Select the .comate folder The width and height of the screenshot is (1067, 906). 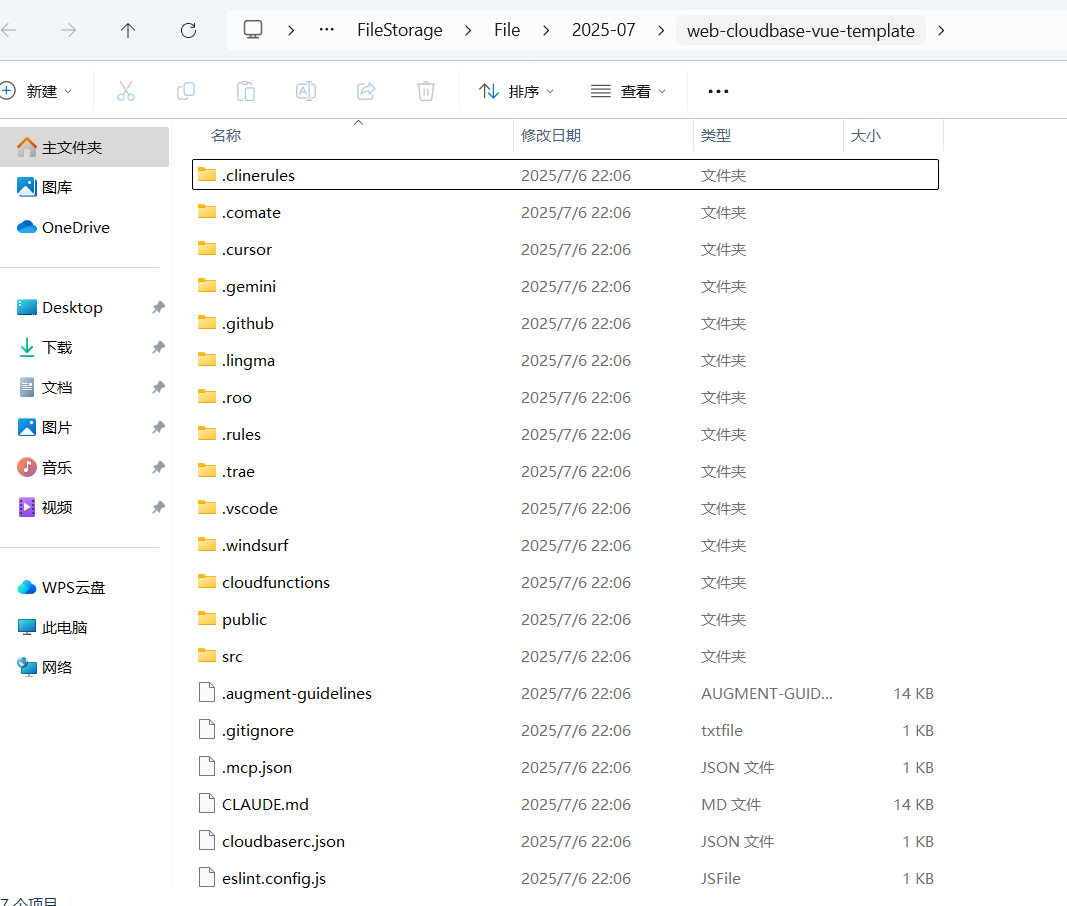click(565, 212)
